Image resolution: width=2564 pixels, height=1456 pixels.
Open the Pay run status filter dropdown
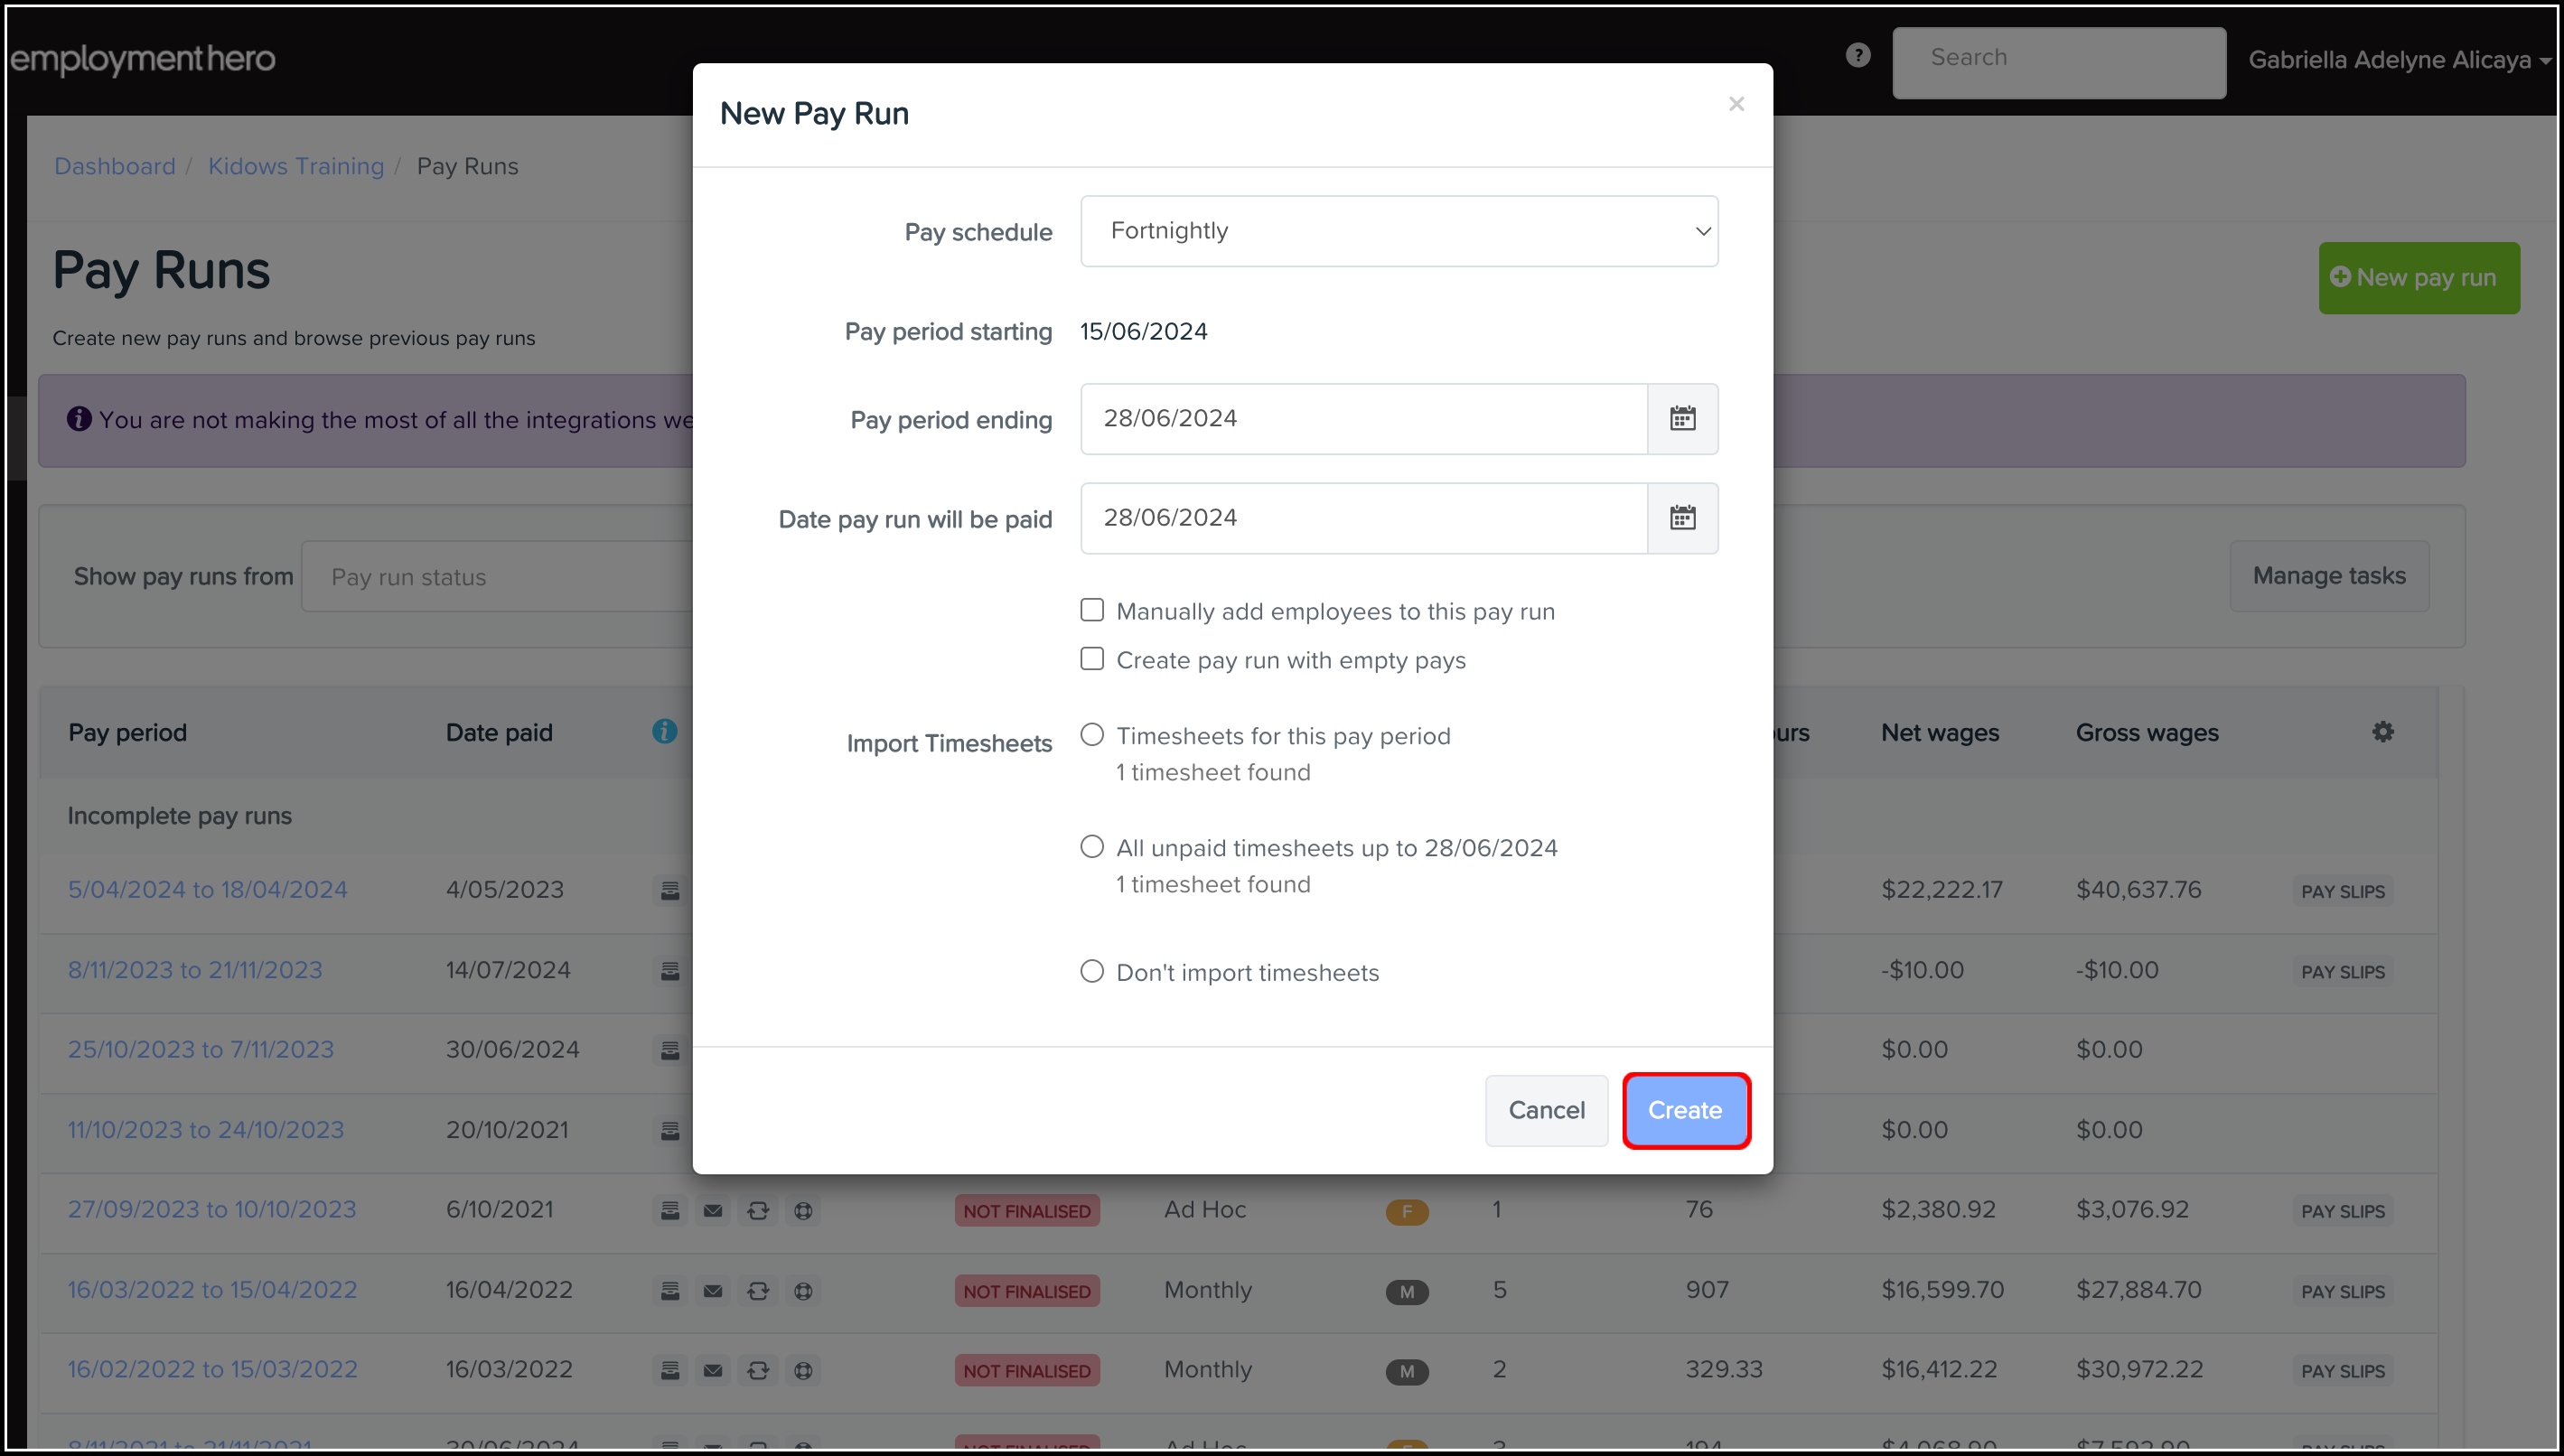pos(497,577)
